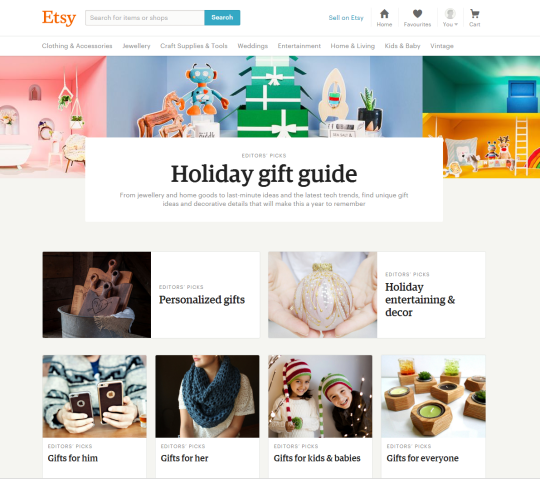The width and height of the screenshot is (540, 479).
Task: Open Personalized gifts cutting boards thumbnail
Action: point(97,295)
